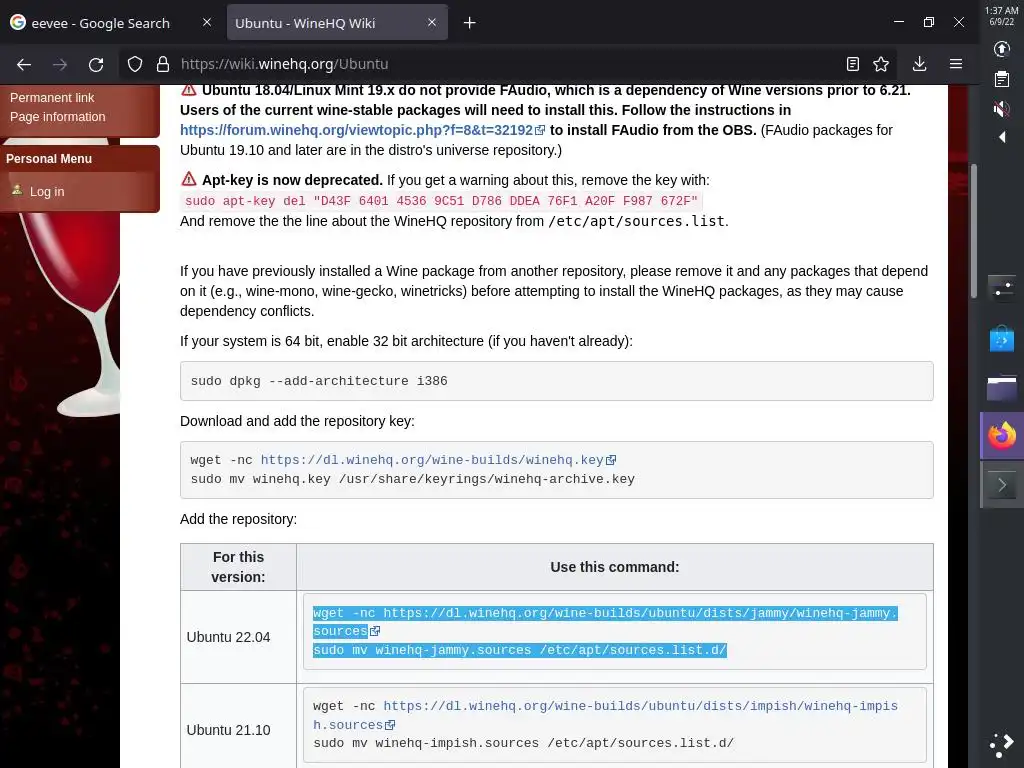Close the eevee - Google Search tab
Viewport: 1024px width, 768px height.
[207, 22]
